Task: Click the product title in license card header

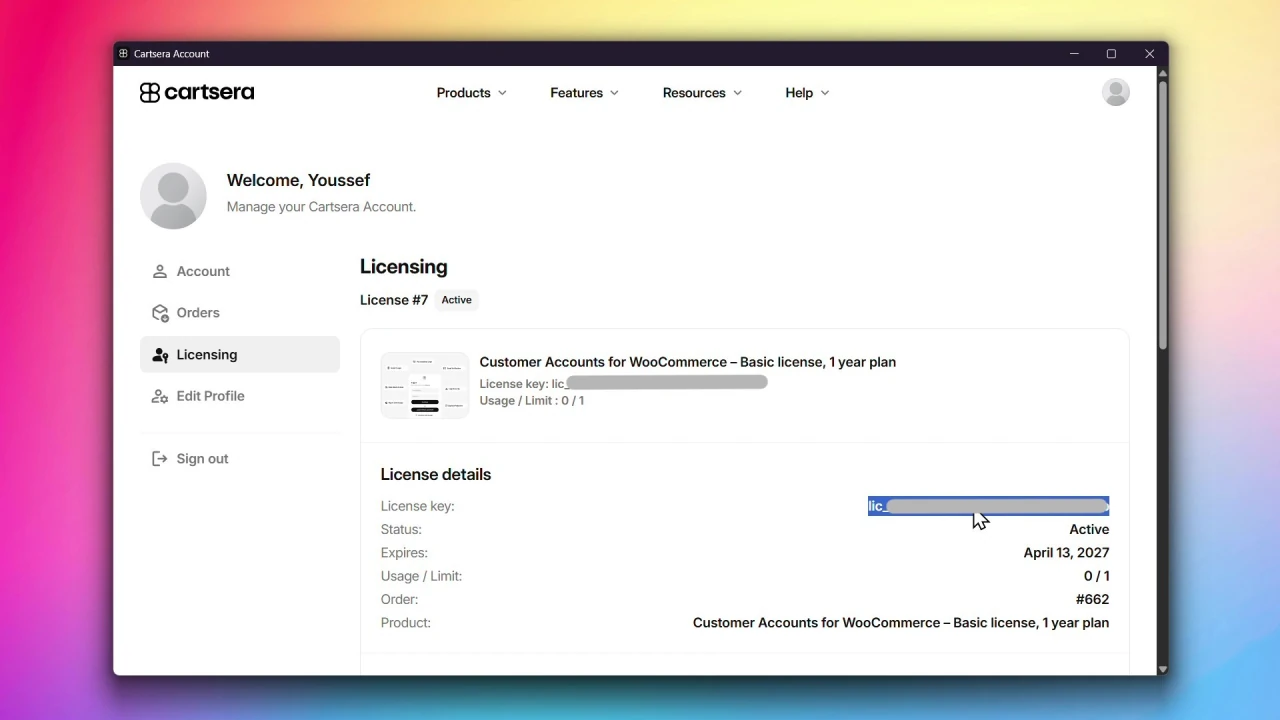Action: coord(688,362)
